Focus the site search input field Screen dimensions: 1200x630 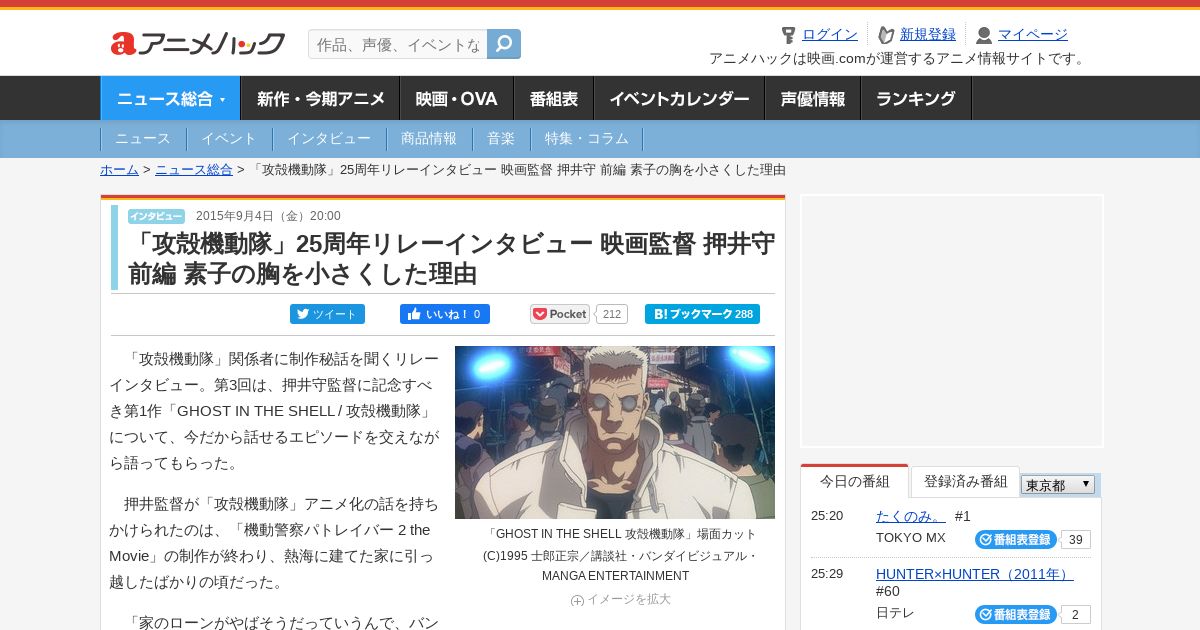click(398, 44)
